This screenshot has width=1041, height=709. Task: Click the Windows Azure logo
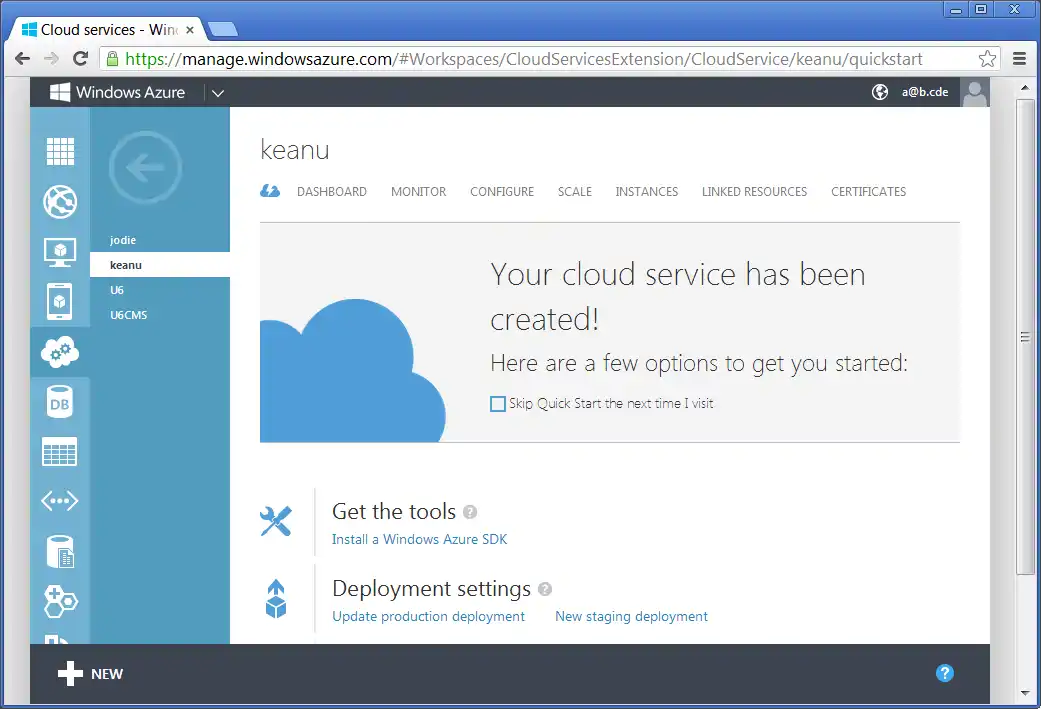118,92
